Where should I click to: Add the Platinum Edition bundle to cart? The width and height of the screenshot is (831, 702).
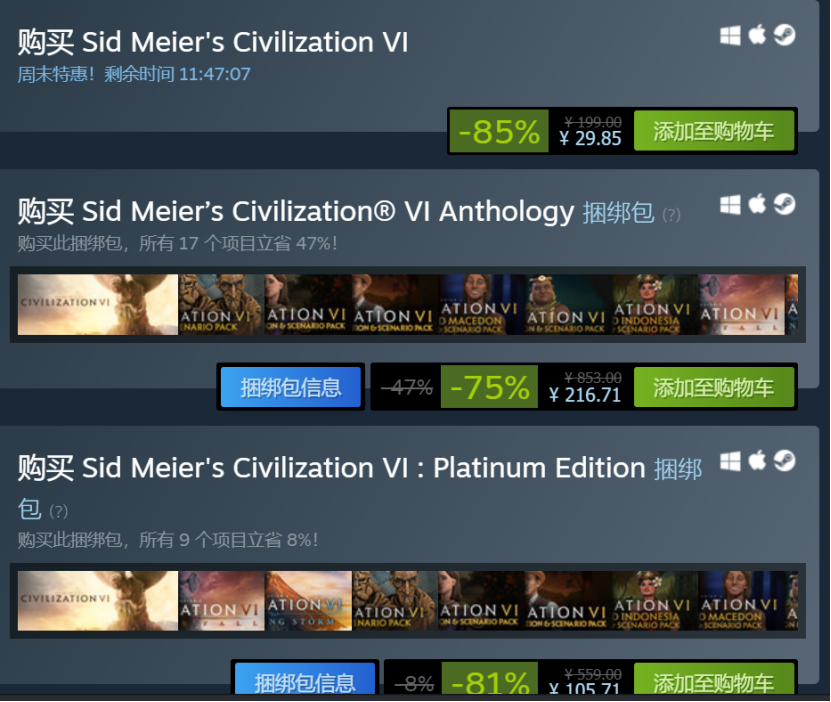(x=714, y=683)
